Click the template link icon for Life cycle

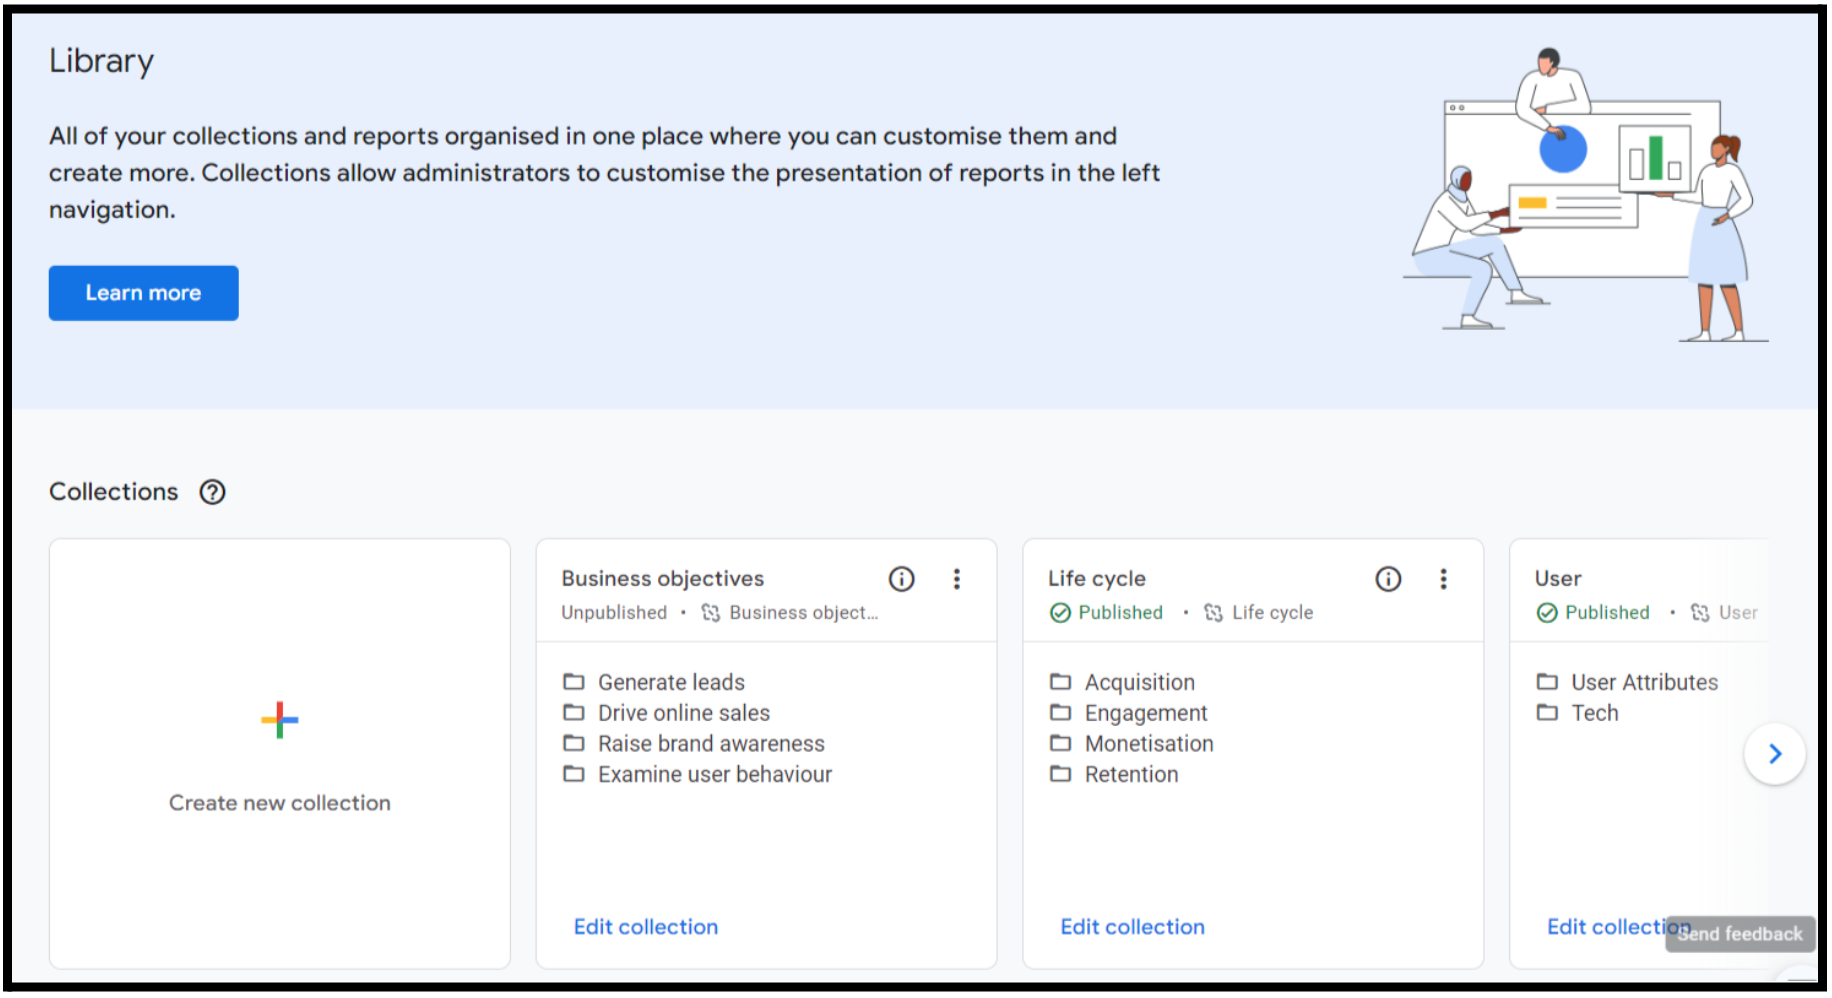coord(1213,613)
